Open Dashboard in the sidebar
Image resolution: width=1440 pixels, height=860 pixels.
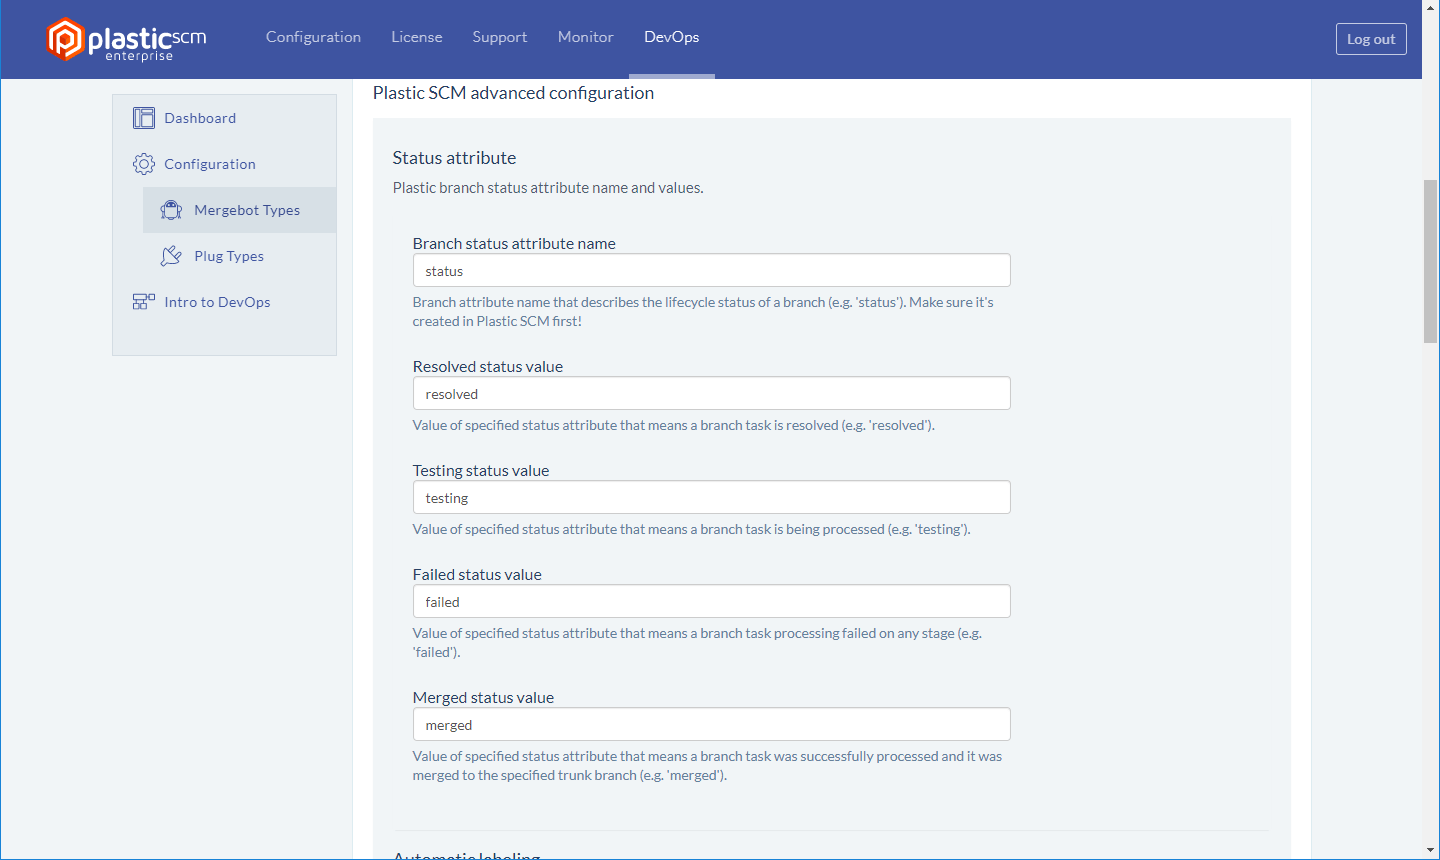pyautogui.click(x=200, y=118)
